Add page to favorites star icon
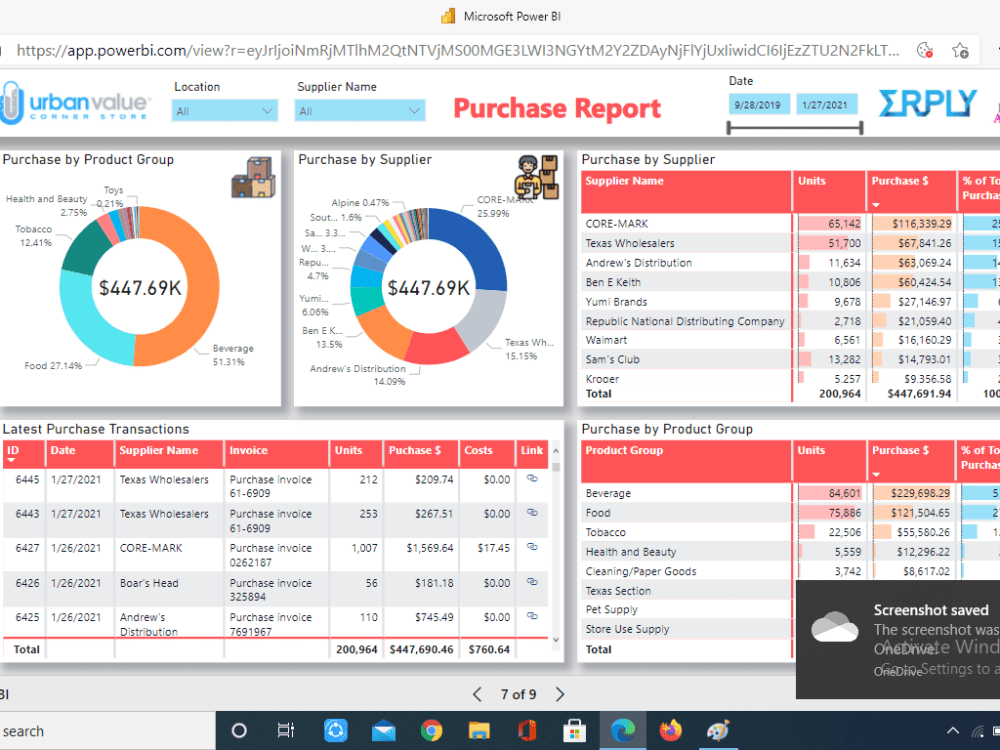 [x=960, y=50]
